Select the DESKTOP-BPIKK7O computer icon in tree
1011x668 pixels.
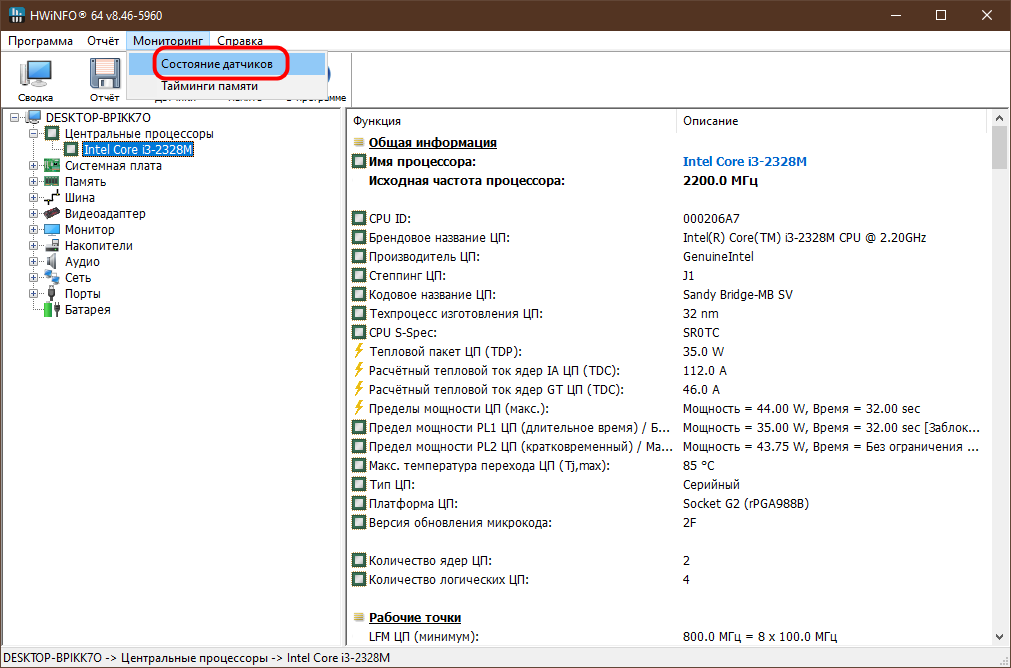click(x=34, y=117)
